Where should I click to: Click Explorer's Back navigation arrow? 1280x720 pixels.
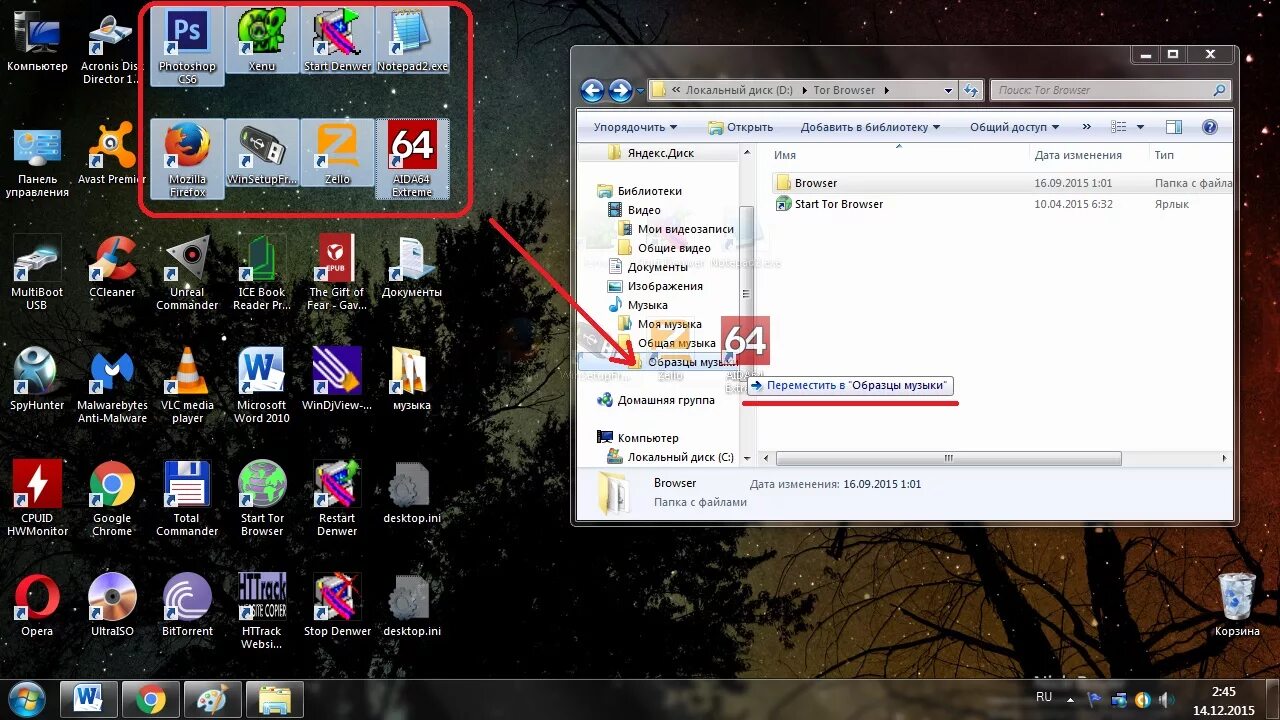[593, 91]
